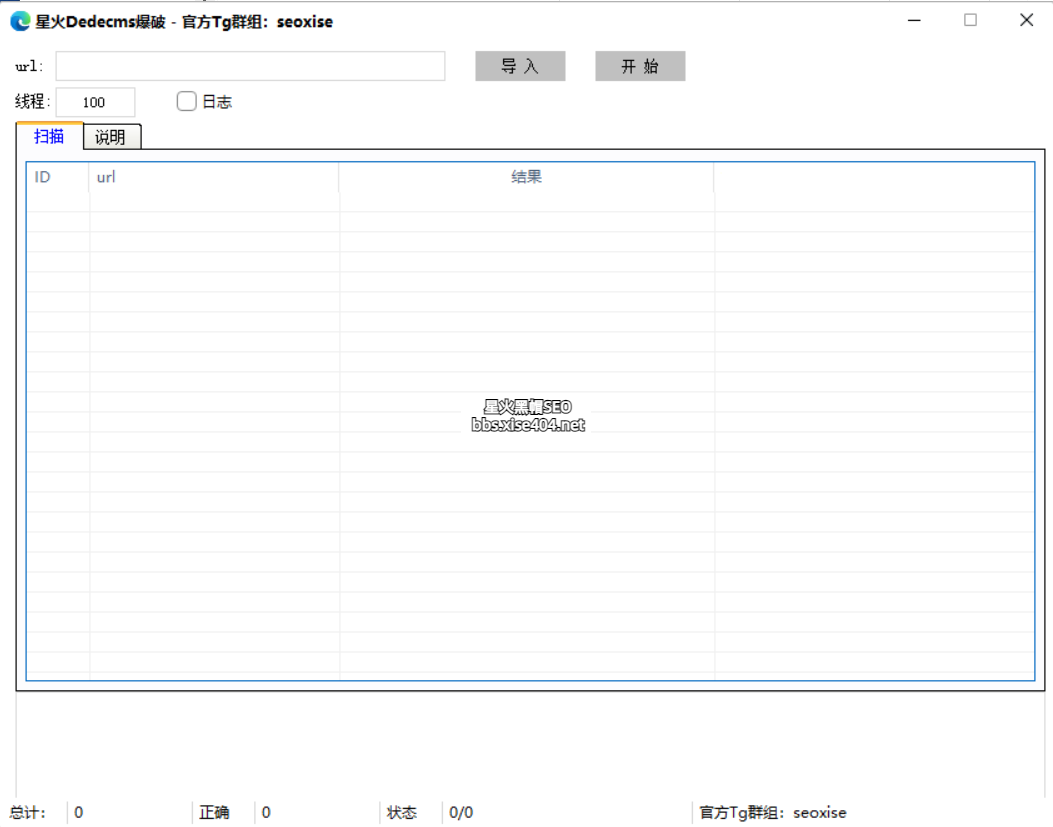The height and width of the screenshot is (827, 1053).
Task: Focus the url input field
Action: 250,66
